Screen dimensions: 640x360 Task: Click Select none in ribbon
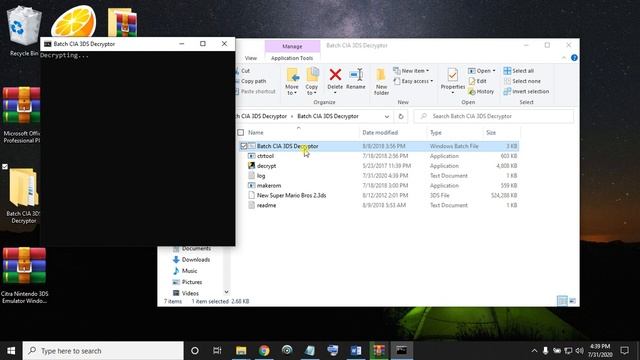(522, 81)
